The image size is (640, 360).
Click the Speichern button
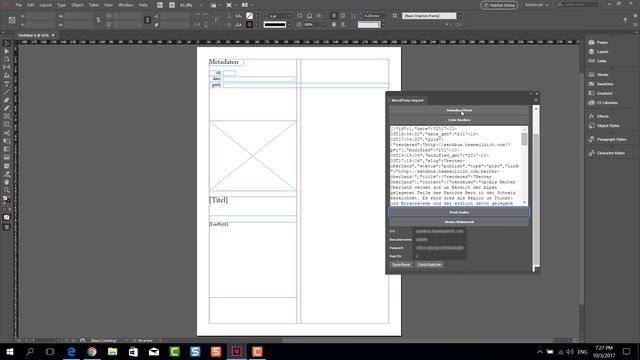[401, 265]
